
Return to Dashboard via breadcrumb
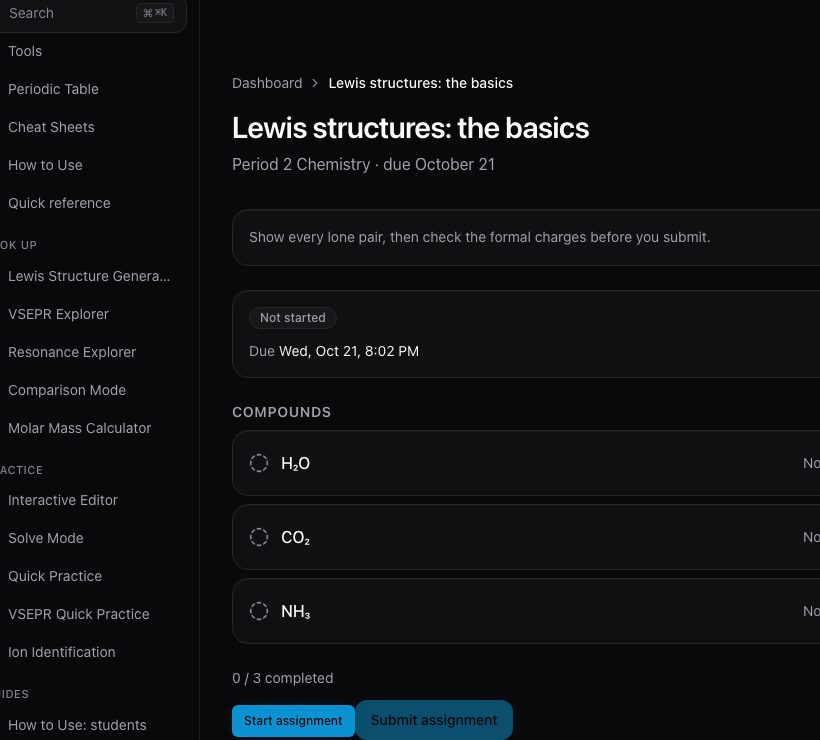(x=267, y=83)
